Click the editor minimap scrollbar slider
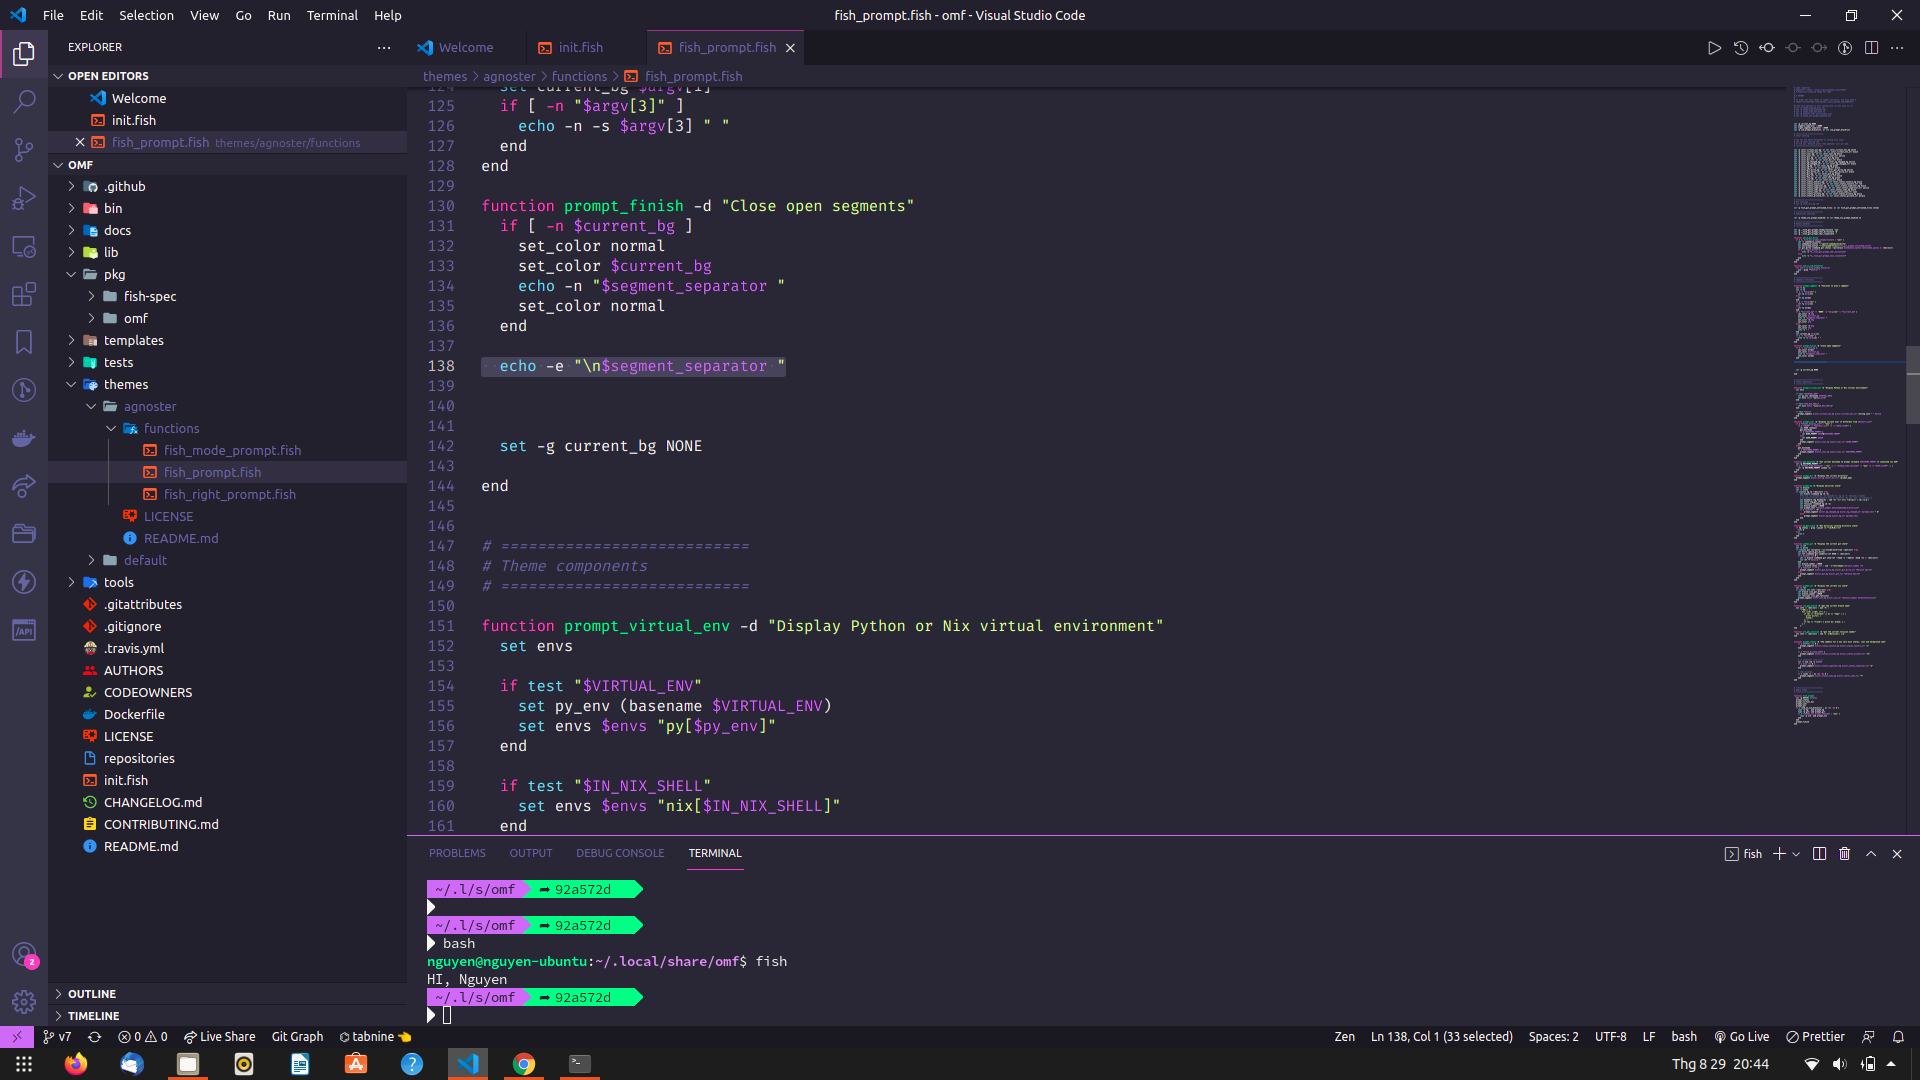This screenshot has width=1920, height=1080. click(1912, 384)
